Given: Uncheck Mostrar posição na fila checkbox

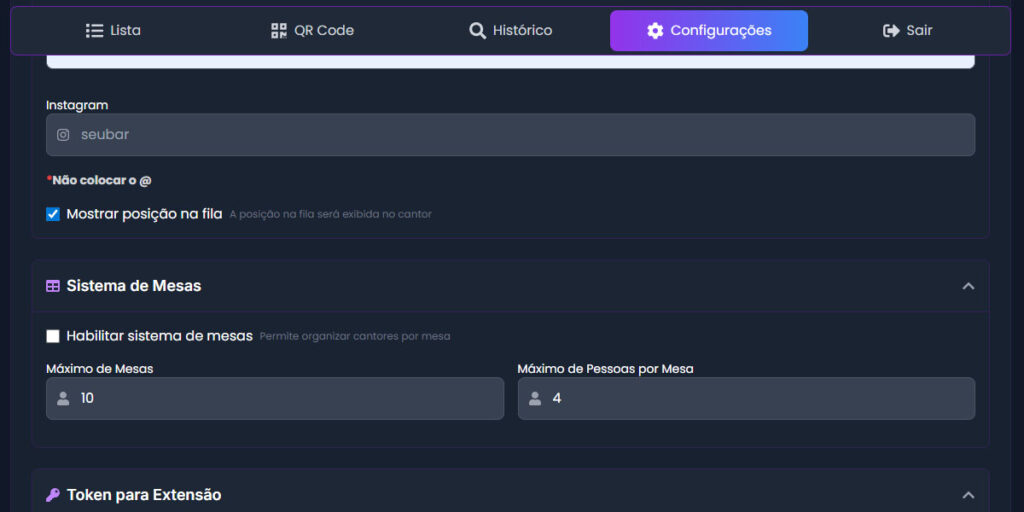Looking at the screenshot, I should (53, 214).
